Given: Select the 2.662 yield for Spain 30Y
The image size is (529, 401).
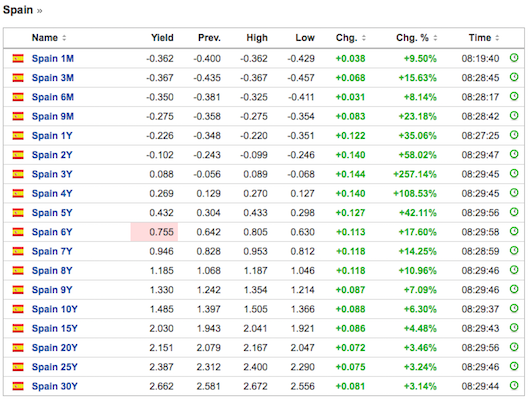Looking at the screenshot, I should pyautogui.click(x=161, y=386).
